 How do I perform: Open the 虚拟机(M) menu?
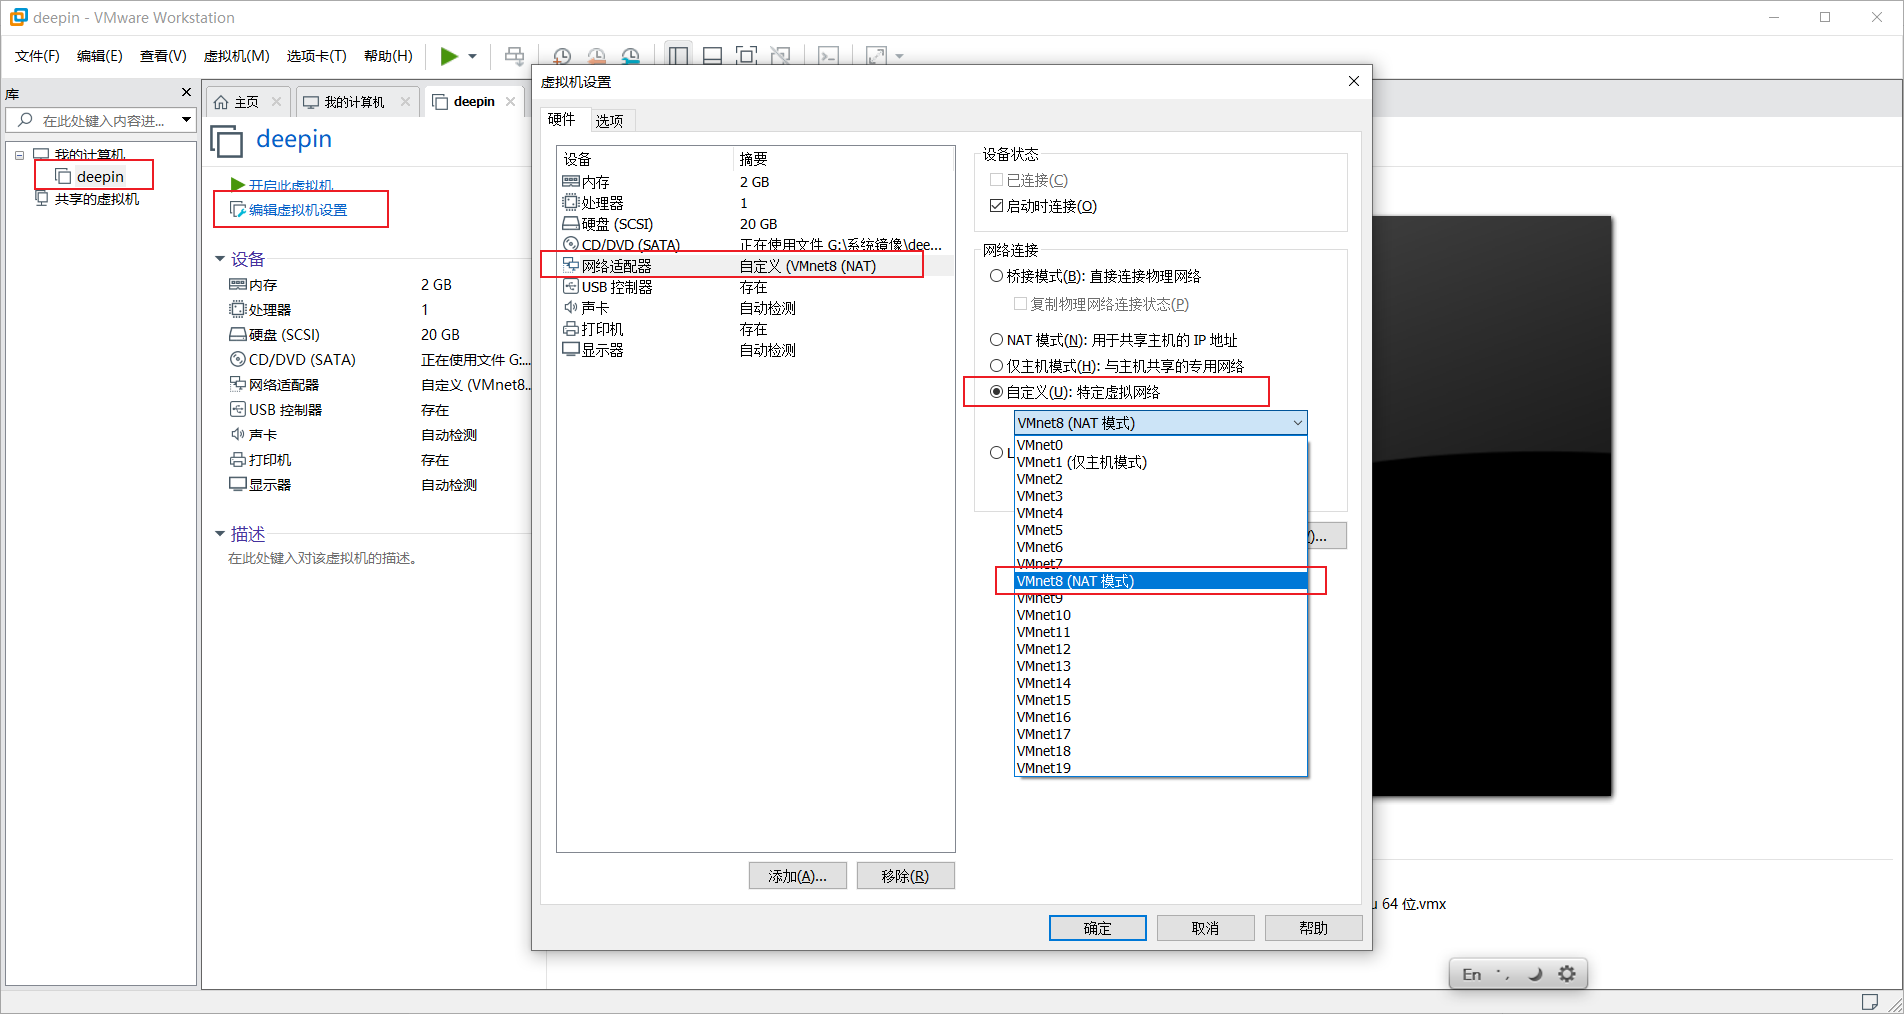click(236, 56)
